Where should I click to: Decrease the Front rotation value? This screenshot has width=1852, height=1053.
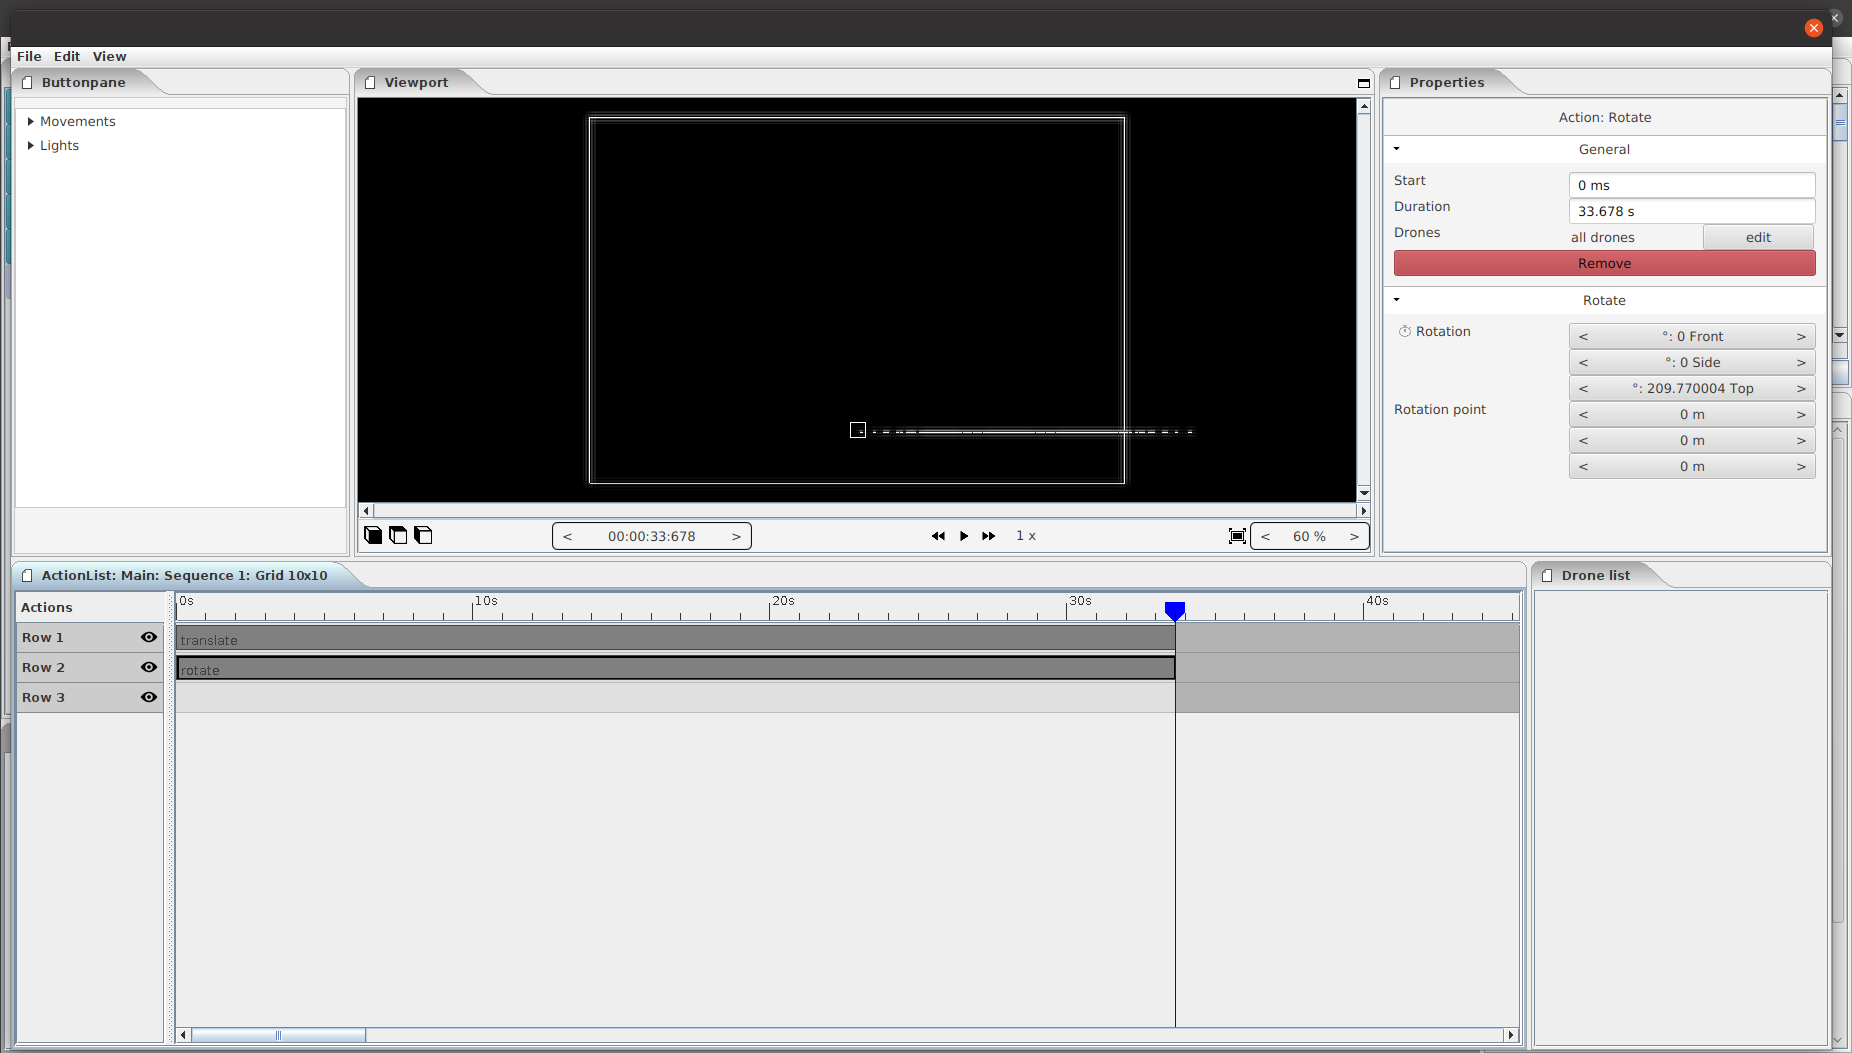1583,336
